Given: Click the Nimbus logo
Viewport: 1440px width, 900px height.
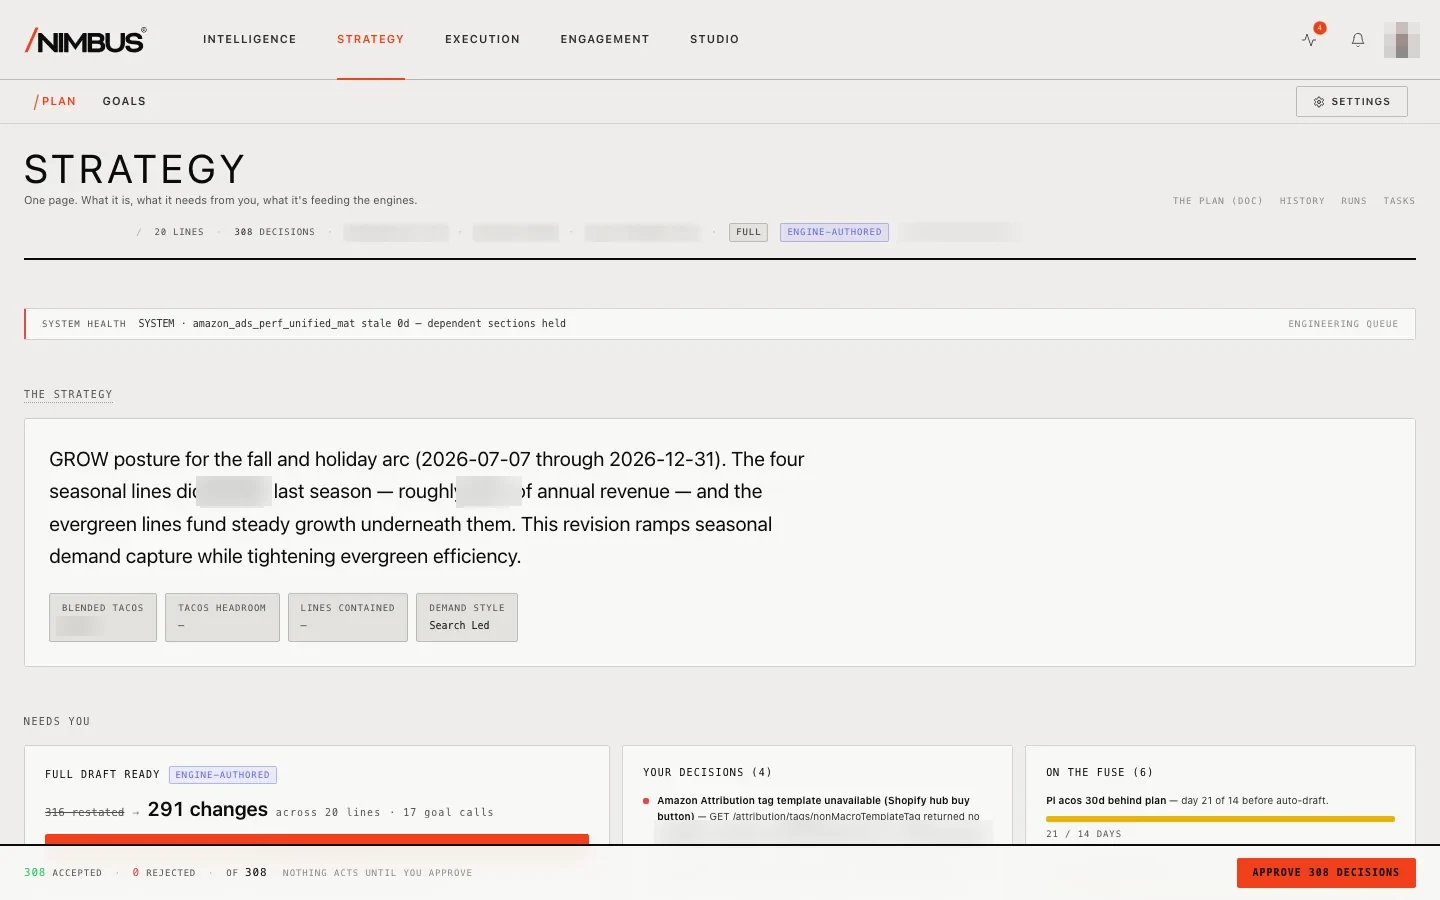Looking at the screenshot, I should tap(86, 40).
